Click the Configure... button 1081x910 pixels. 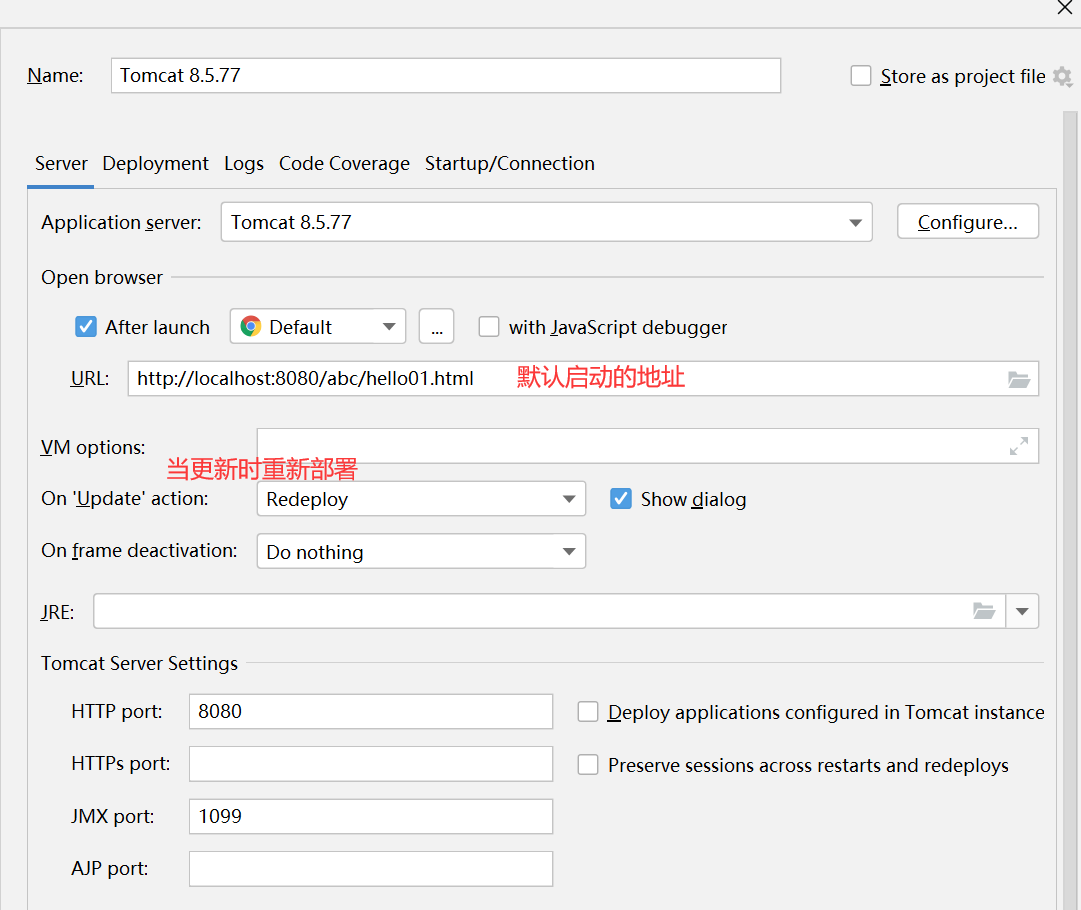[x=967, y=221]
